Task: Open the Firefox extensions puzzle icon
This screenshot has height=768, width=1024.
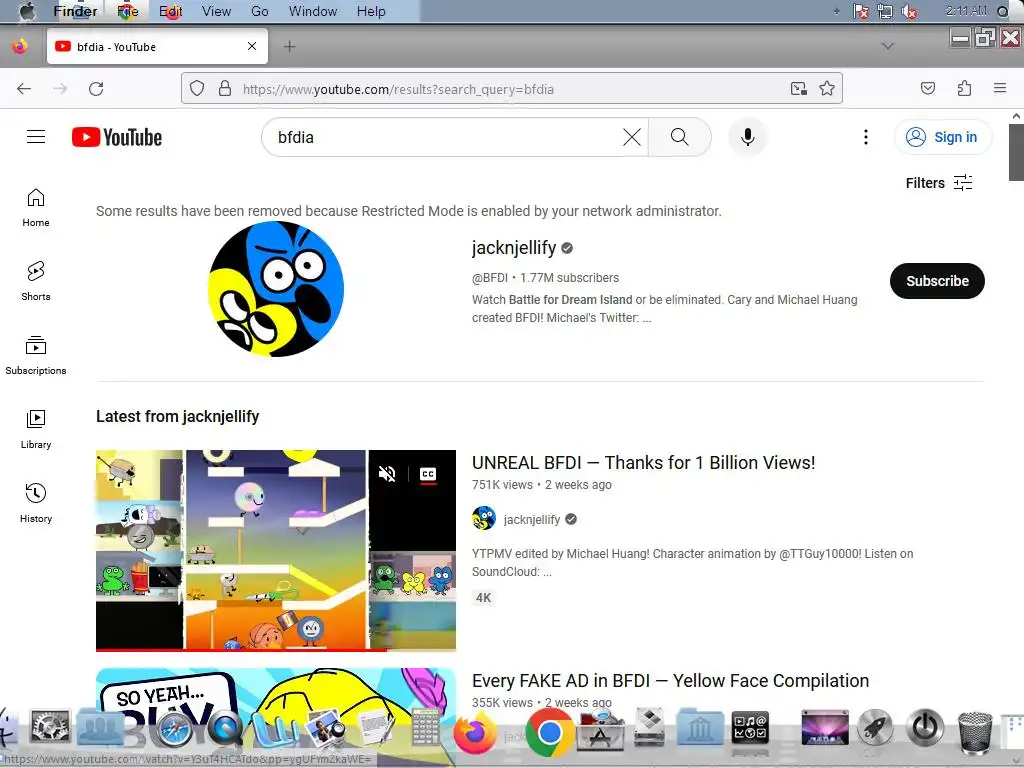Action: coord(965,88)
